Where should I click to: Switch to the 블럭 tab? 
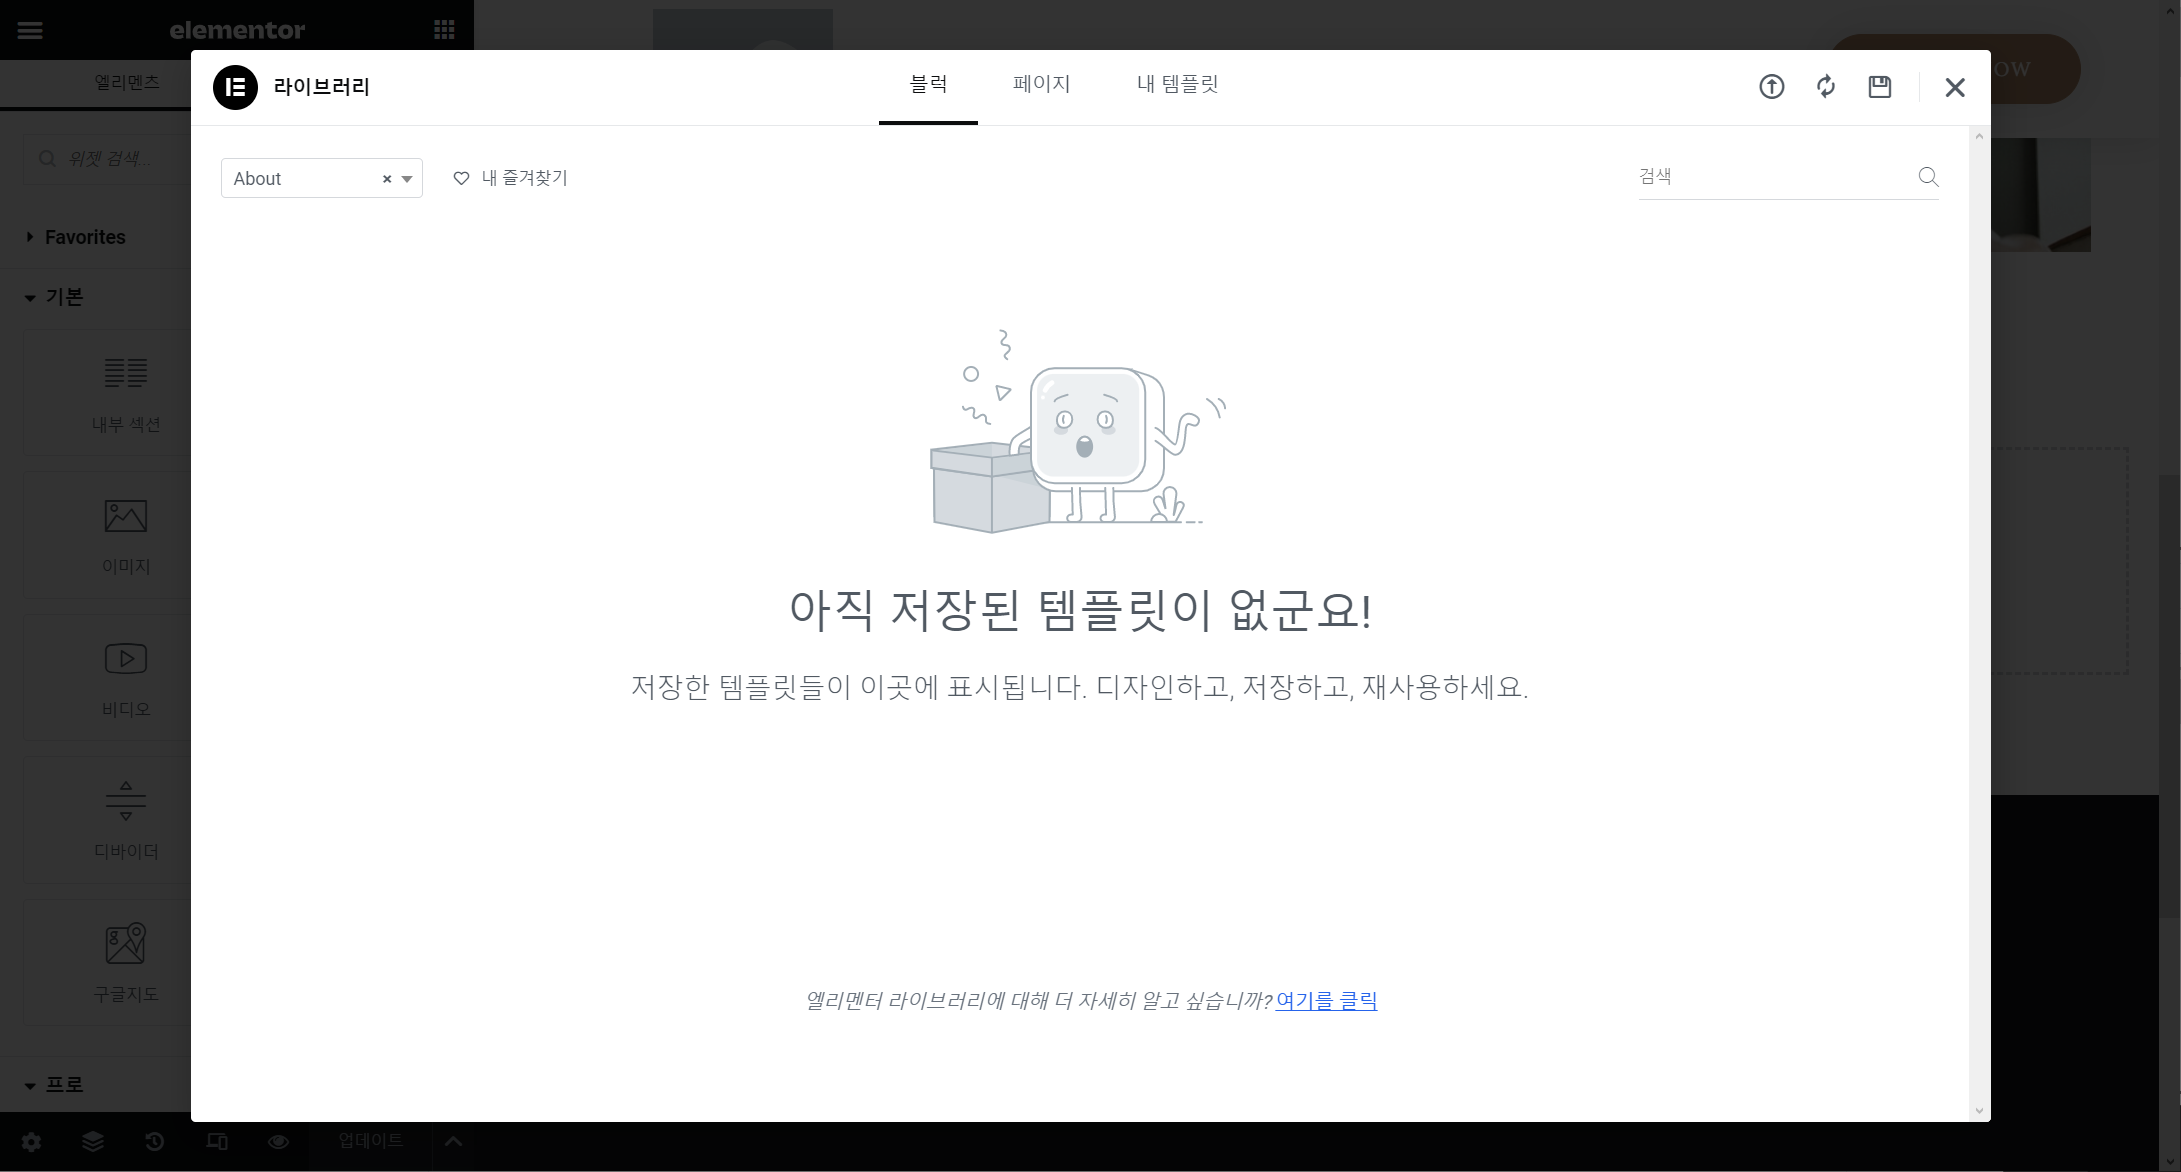click(x=928, y=84)
